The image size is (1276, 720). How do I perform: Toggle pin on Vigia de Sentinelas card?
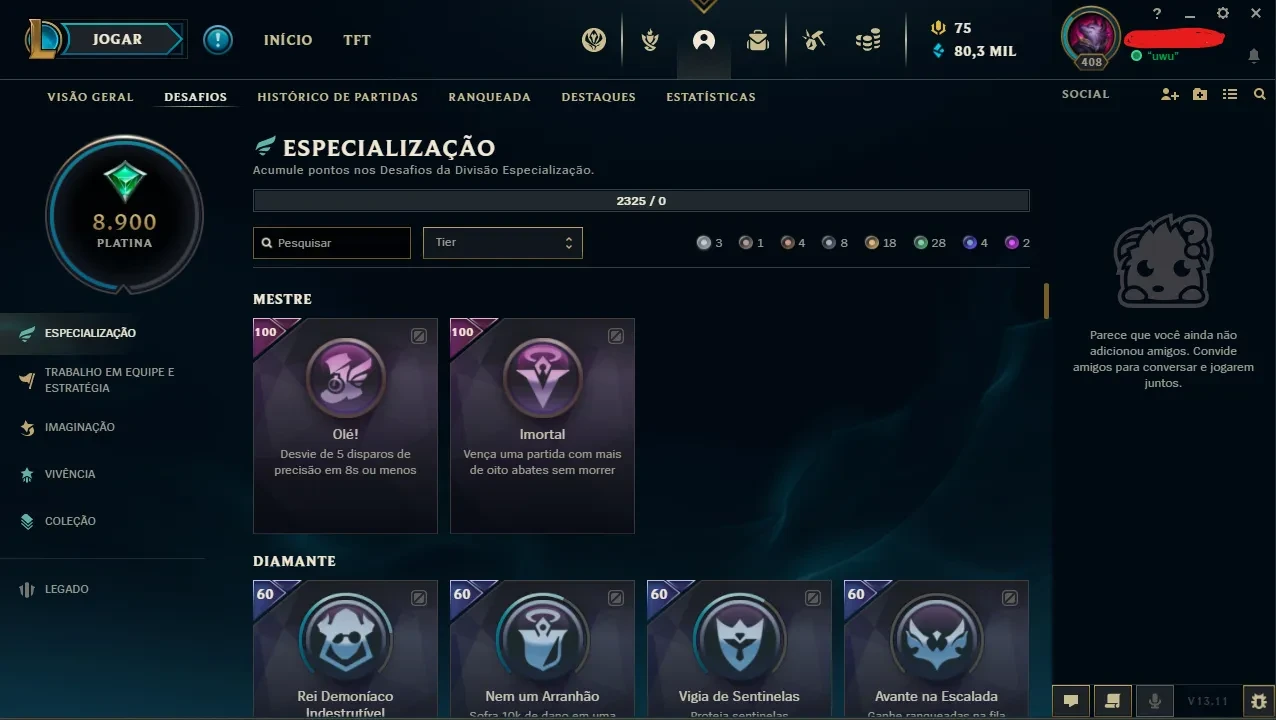pyautogui.click(x=813, y=598)
